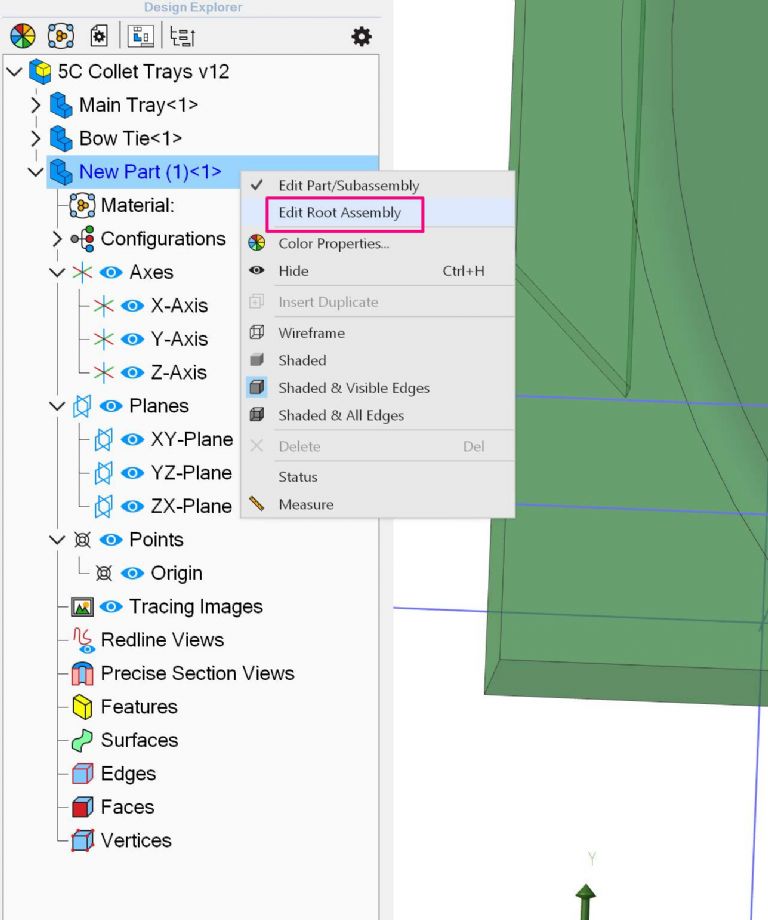Screen dimensions: 768x920
Task: Click the yellow Features icon
Action: tap(83, 707)
